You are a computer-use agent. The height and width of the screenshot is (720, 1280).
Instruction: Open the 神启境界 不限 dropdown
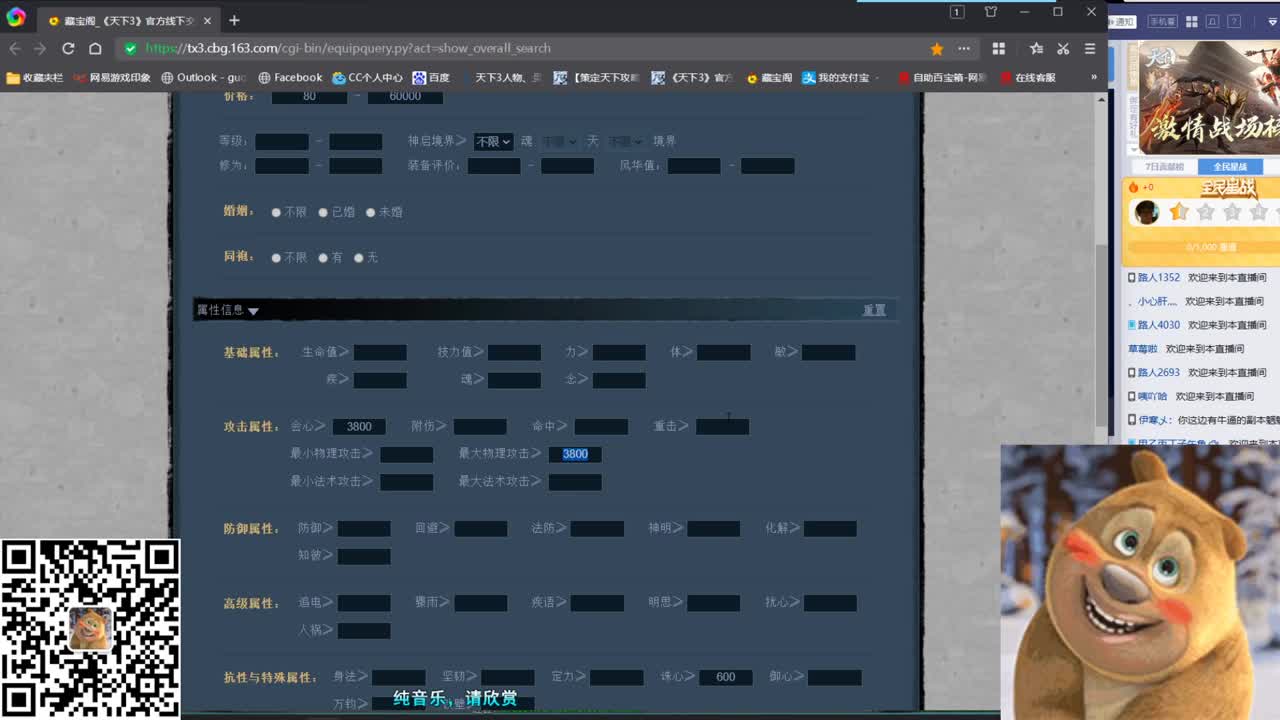493,142
